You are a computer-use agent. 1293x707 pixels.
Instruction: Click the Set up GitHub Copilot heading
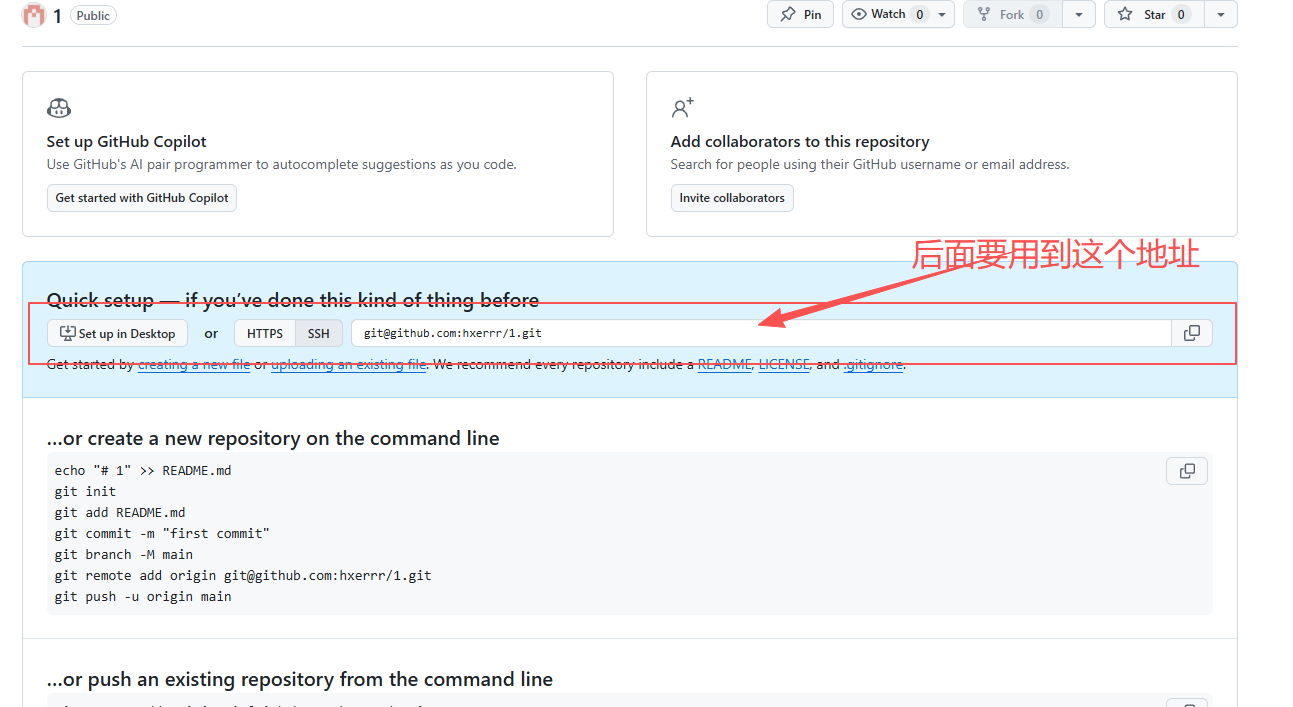[127, 142]
